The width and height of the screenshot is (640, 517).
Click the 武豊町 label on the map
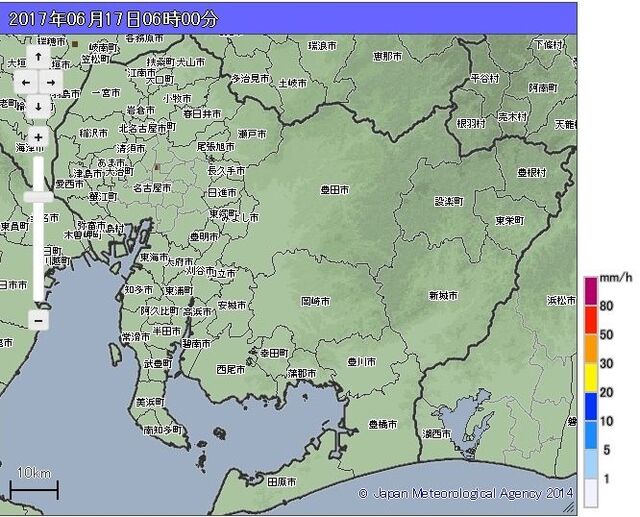pyautogui.click(x=158, y=363)
